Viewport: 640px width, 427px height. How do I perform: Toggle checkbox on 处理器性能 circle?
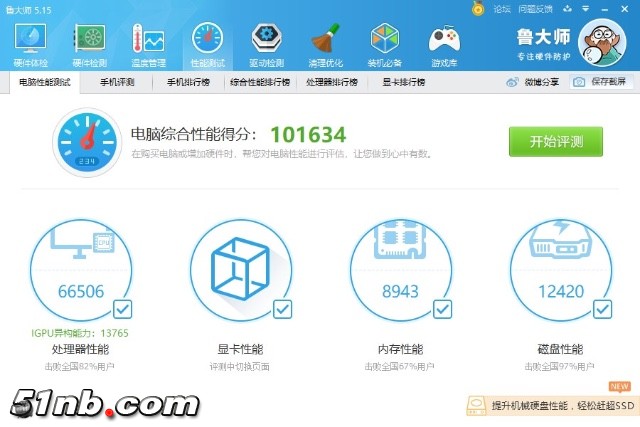[x=122, y=309]
